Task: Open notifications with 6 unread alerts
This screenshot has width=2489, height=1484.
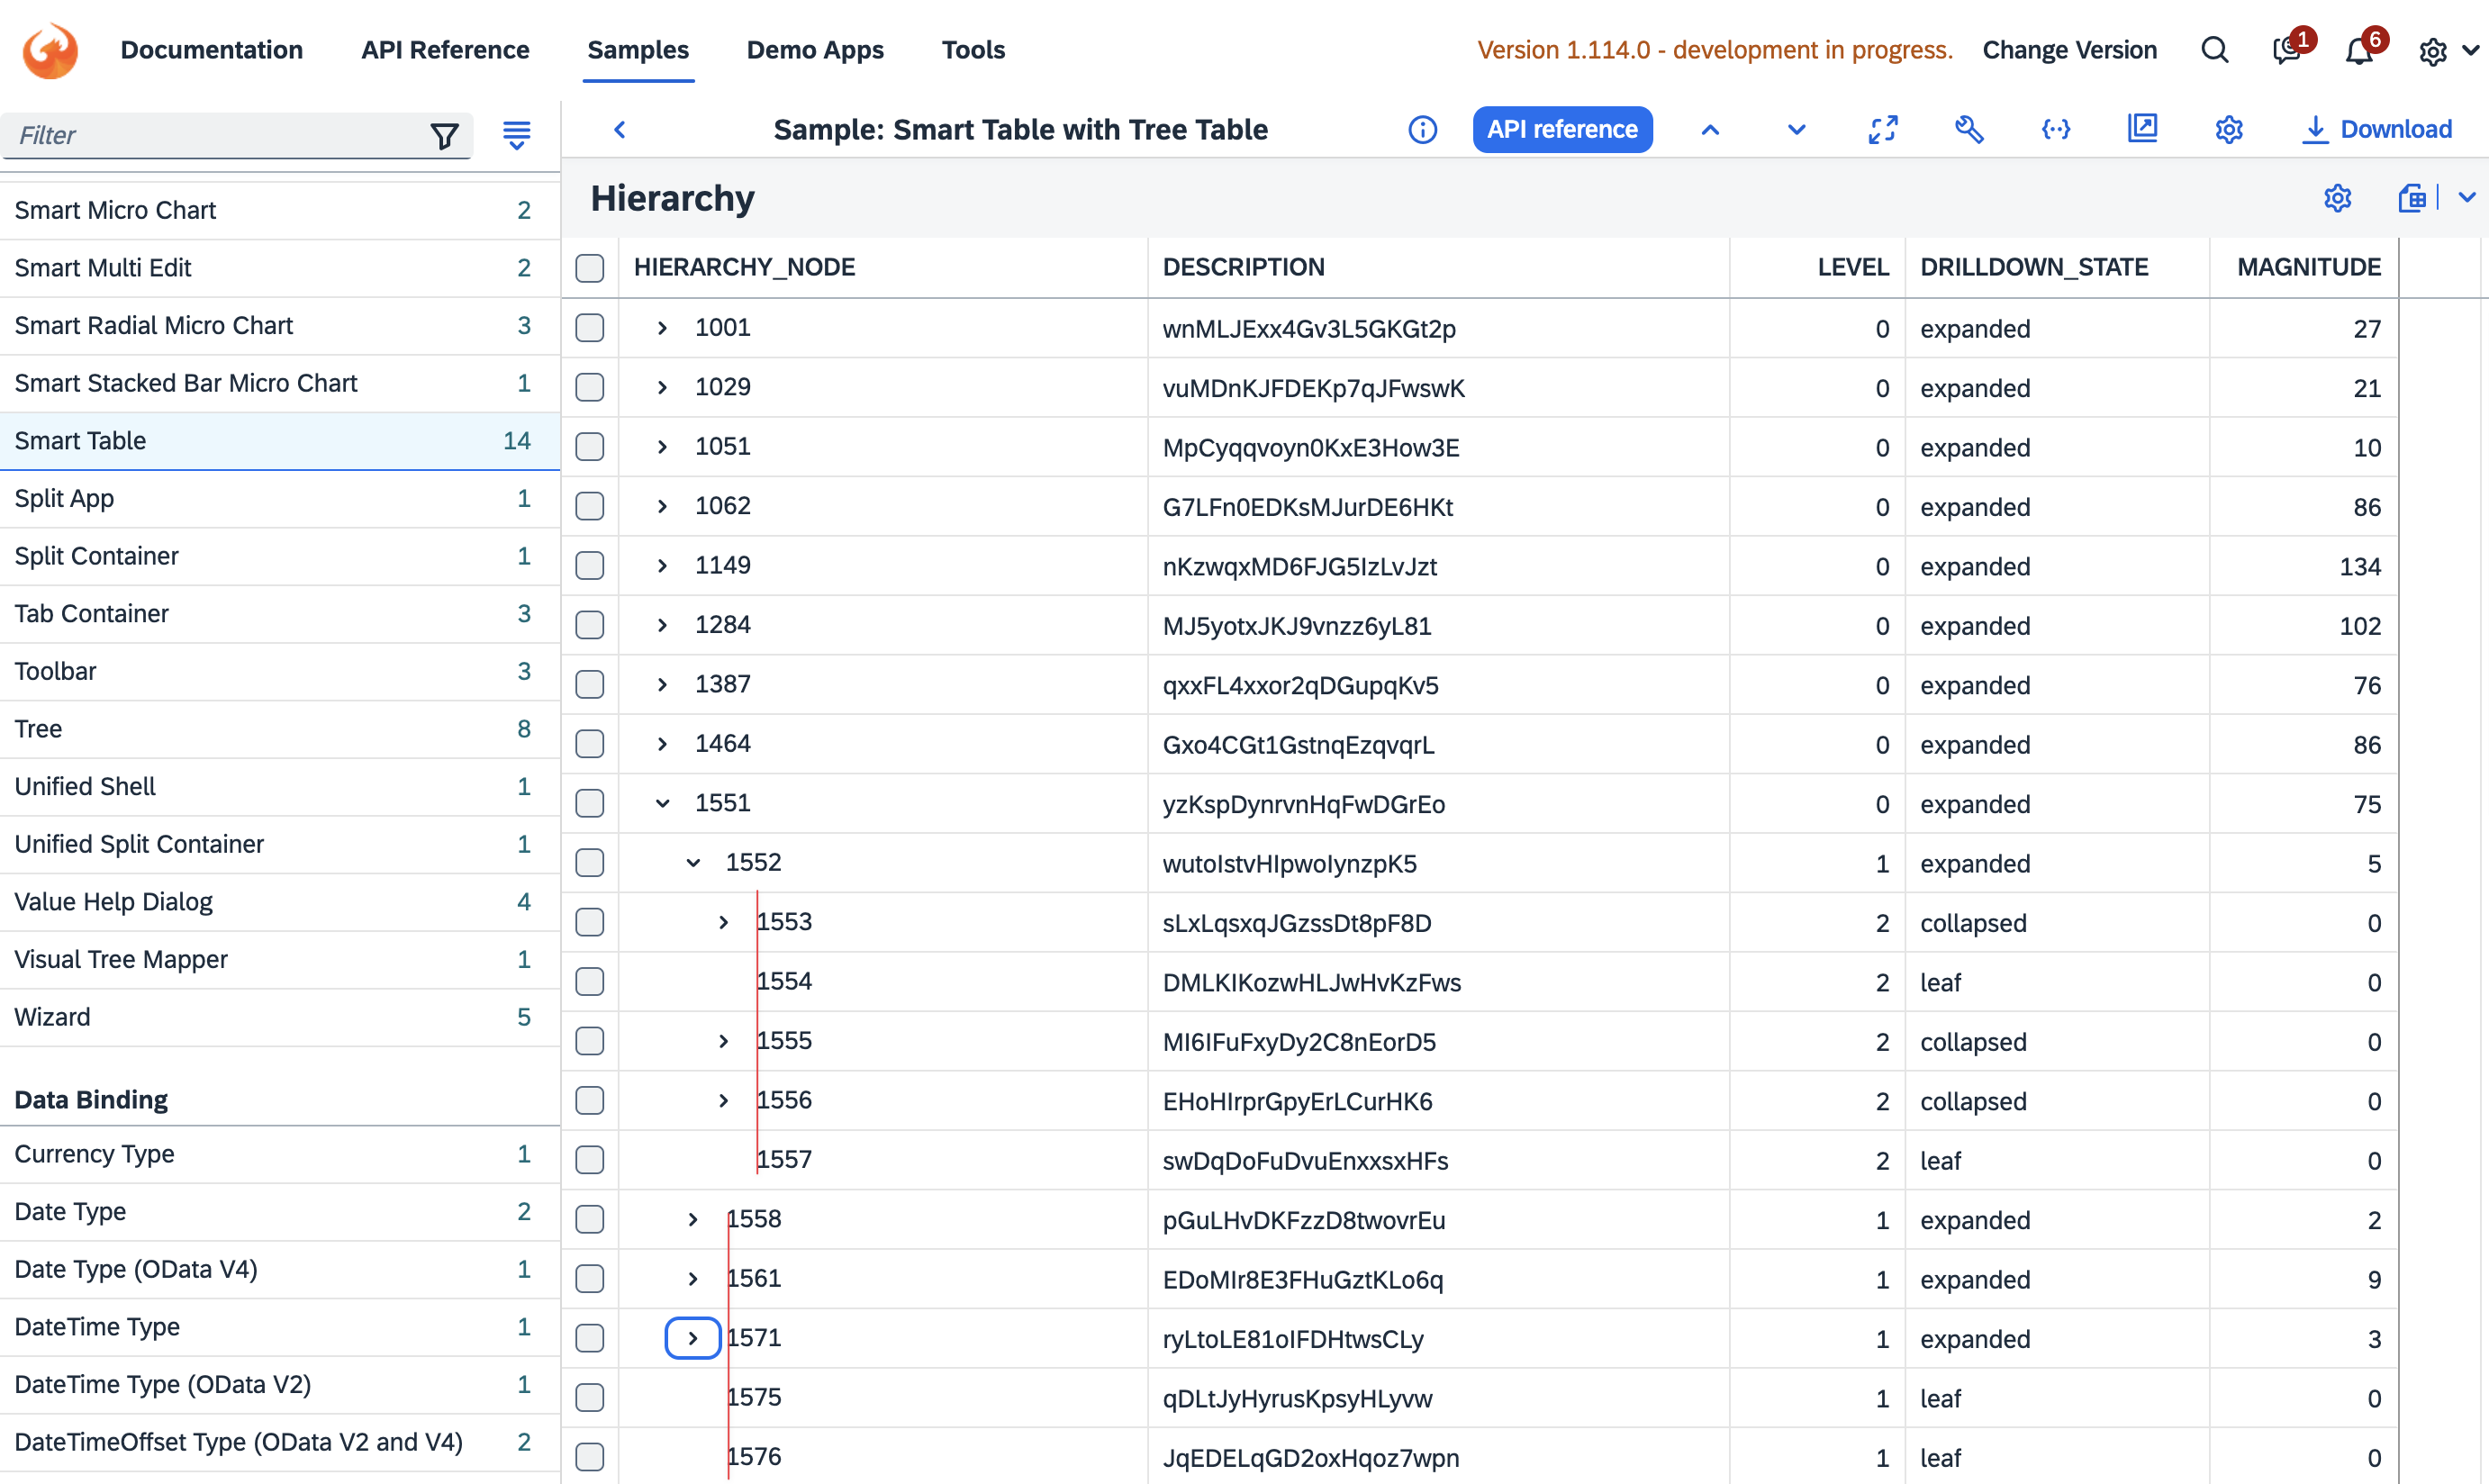Action: (x=2360, y=51)
